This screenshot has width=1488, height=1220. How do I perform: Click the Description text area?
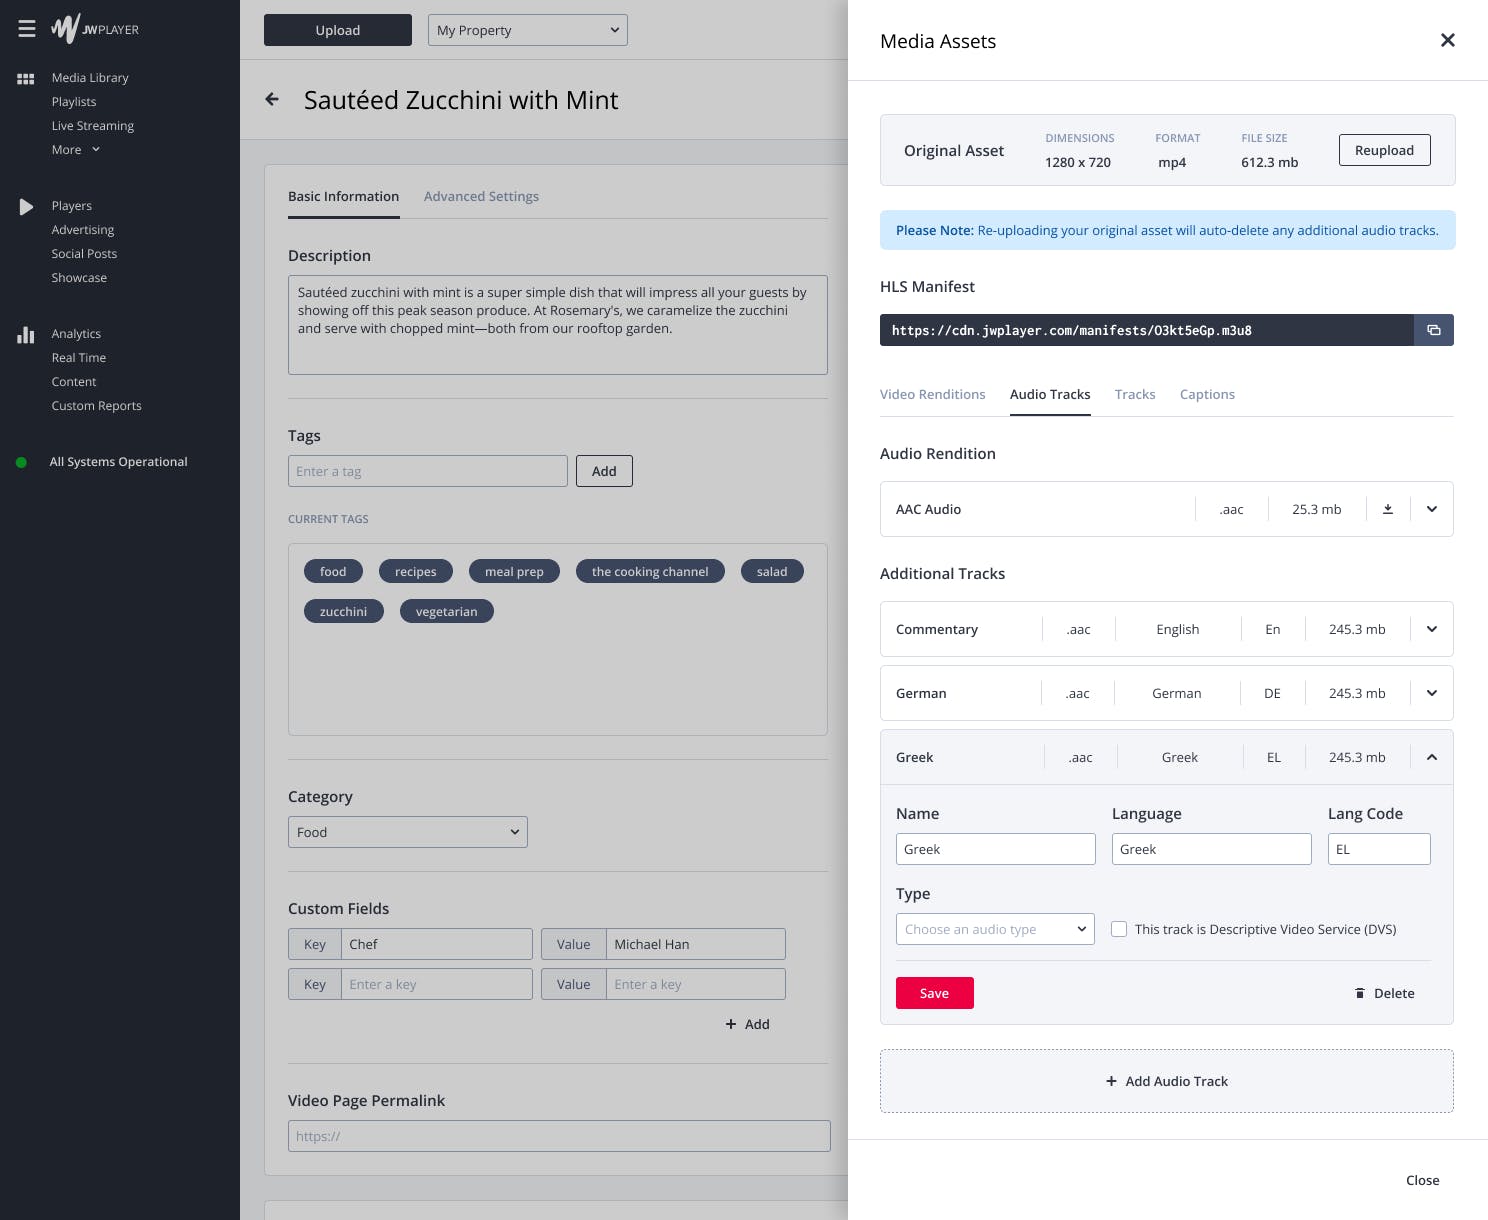[558, 325]
